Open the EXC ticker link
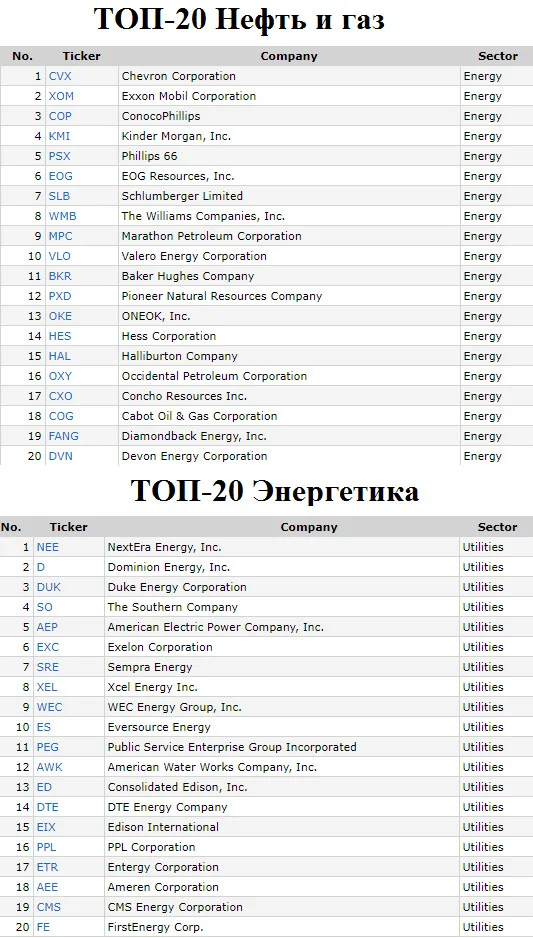This screenshot has height=938, width=533. pos(48,647)
